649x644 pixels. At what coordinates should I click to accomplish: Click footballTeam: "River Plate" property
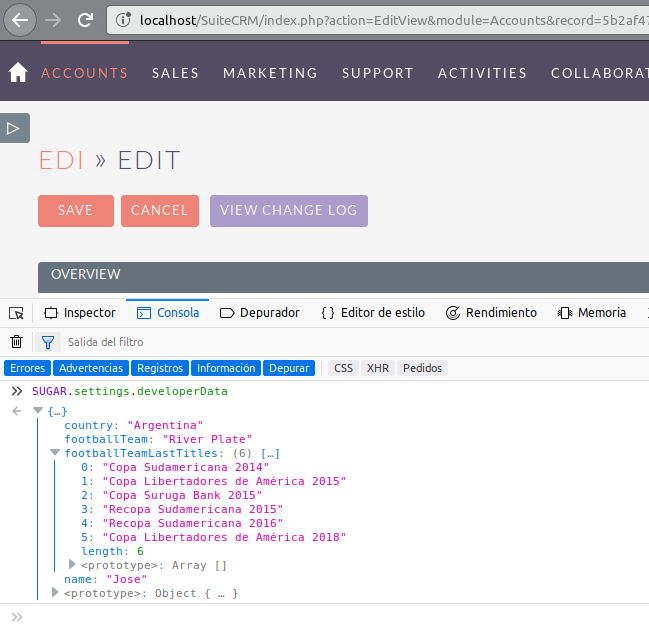point(158,439)
